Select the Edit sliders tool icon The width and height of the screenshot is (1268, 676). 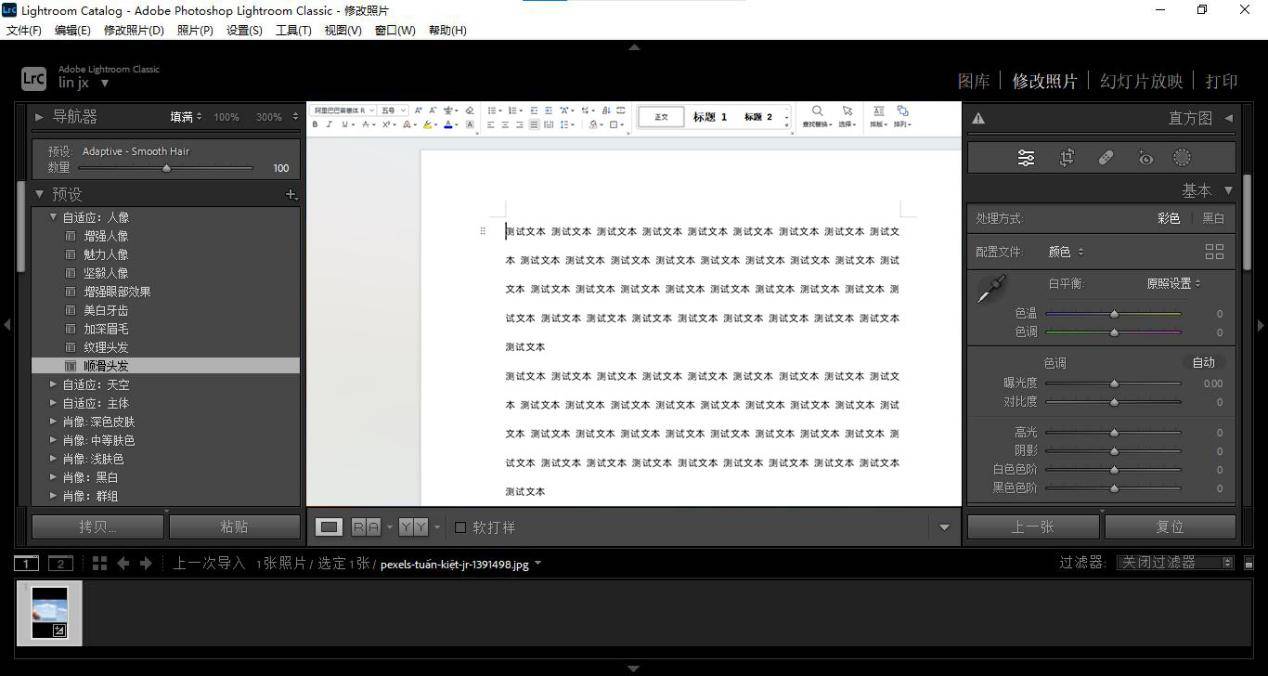pos(1026,157)
